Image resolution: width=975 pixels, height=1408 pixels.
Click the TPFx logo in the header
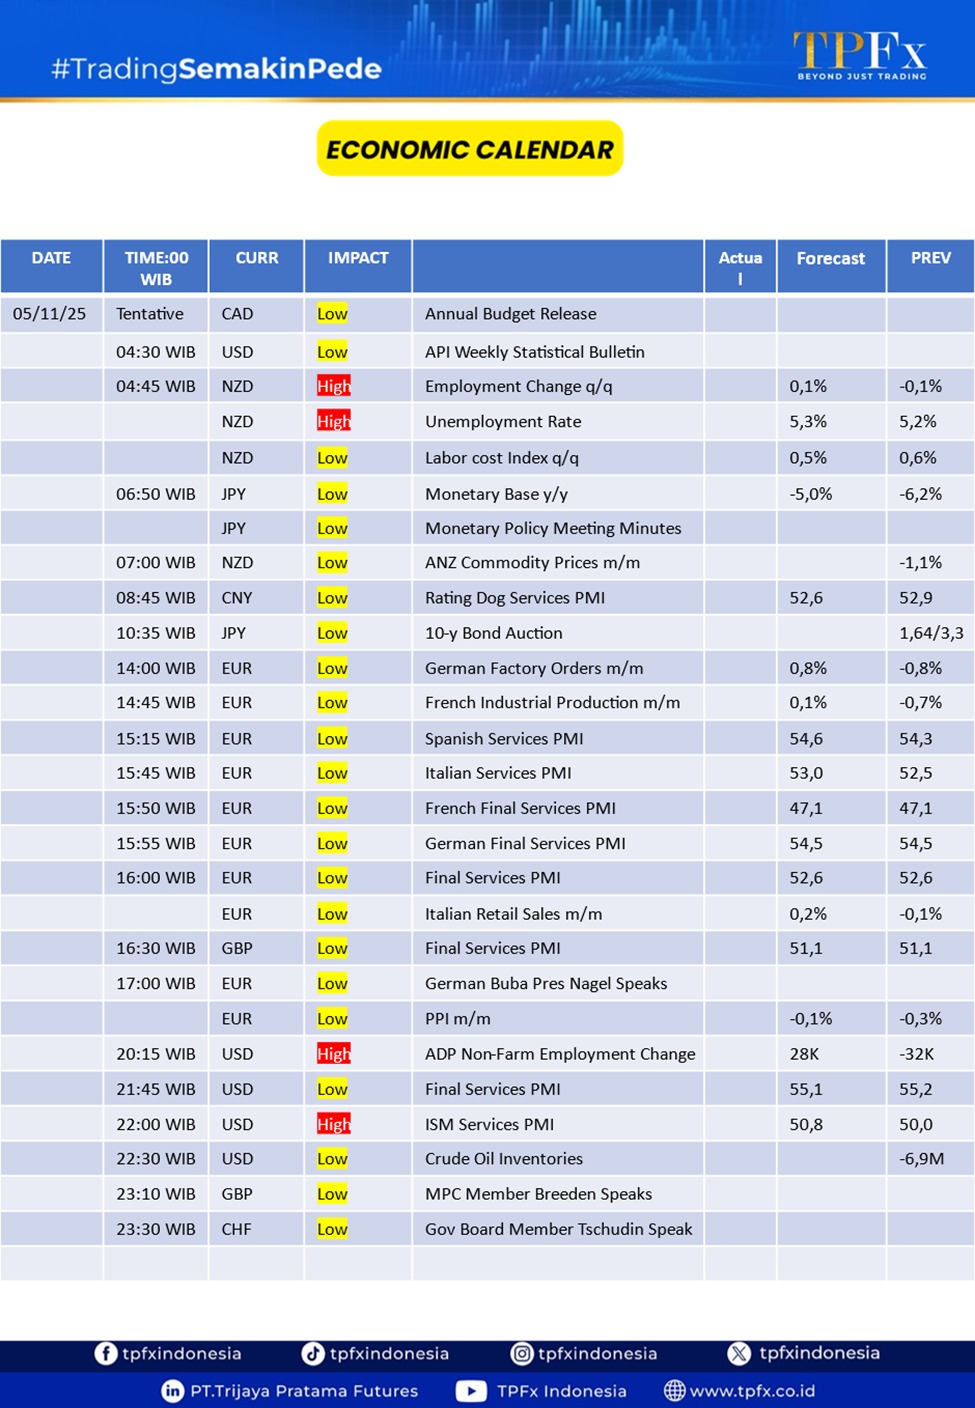(x=860, y=54)
